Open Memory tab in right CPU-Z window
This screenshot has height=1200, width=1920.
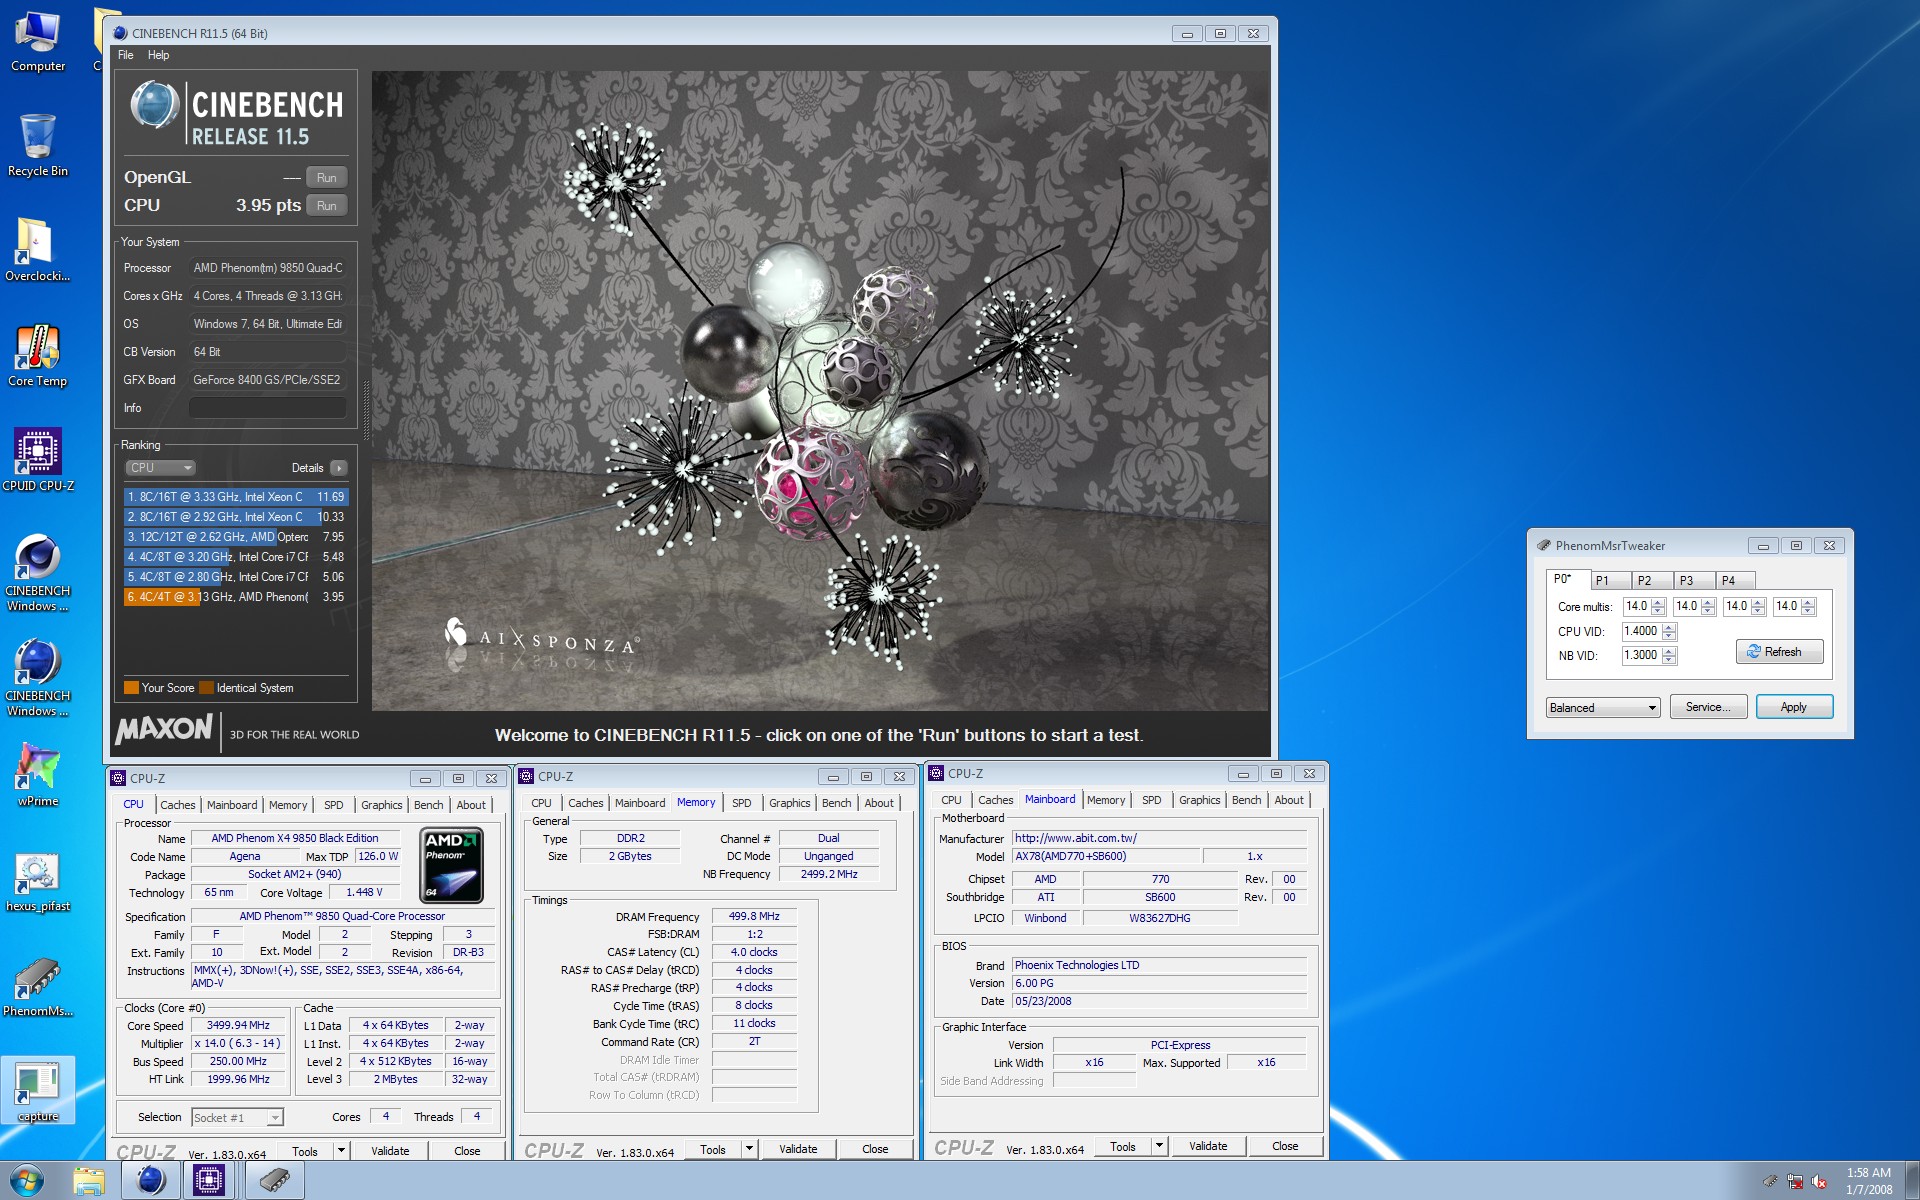[x=1105, y=800]
